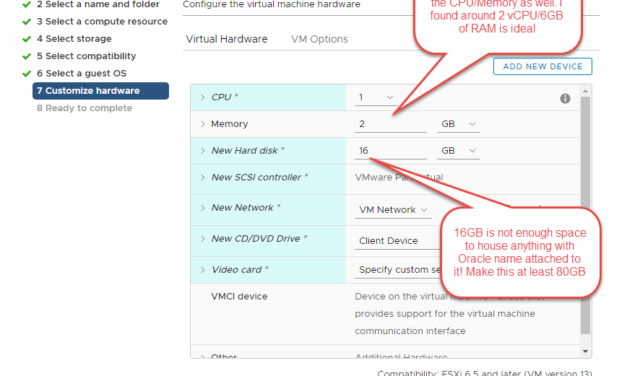
Task: Open the Video card settings dropdown
Action: 397,270
